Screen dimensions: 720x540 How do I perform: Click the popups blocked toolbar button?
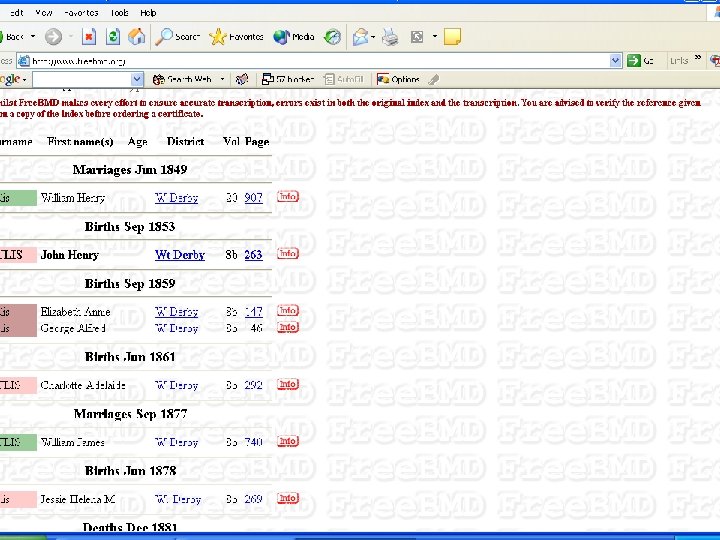288,79
